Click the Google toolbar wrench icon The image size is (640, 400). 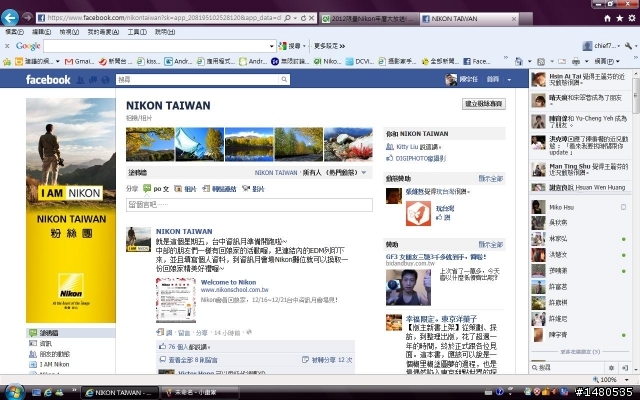click(x=629, y=46)
